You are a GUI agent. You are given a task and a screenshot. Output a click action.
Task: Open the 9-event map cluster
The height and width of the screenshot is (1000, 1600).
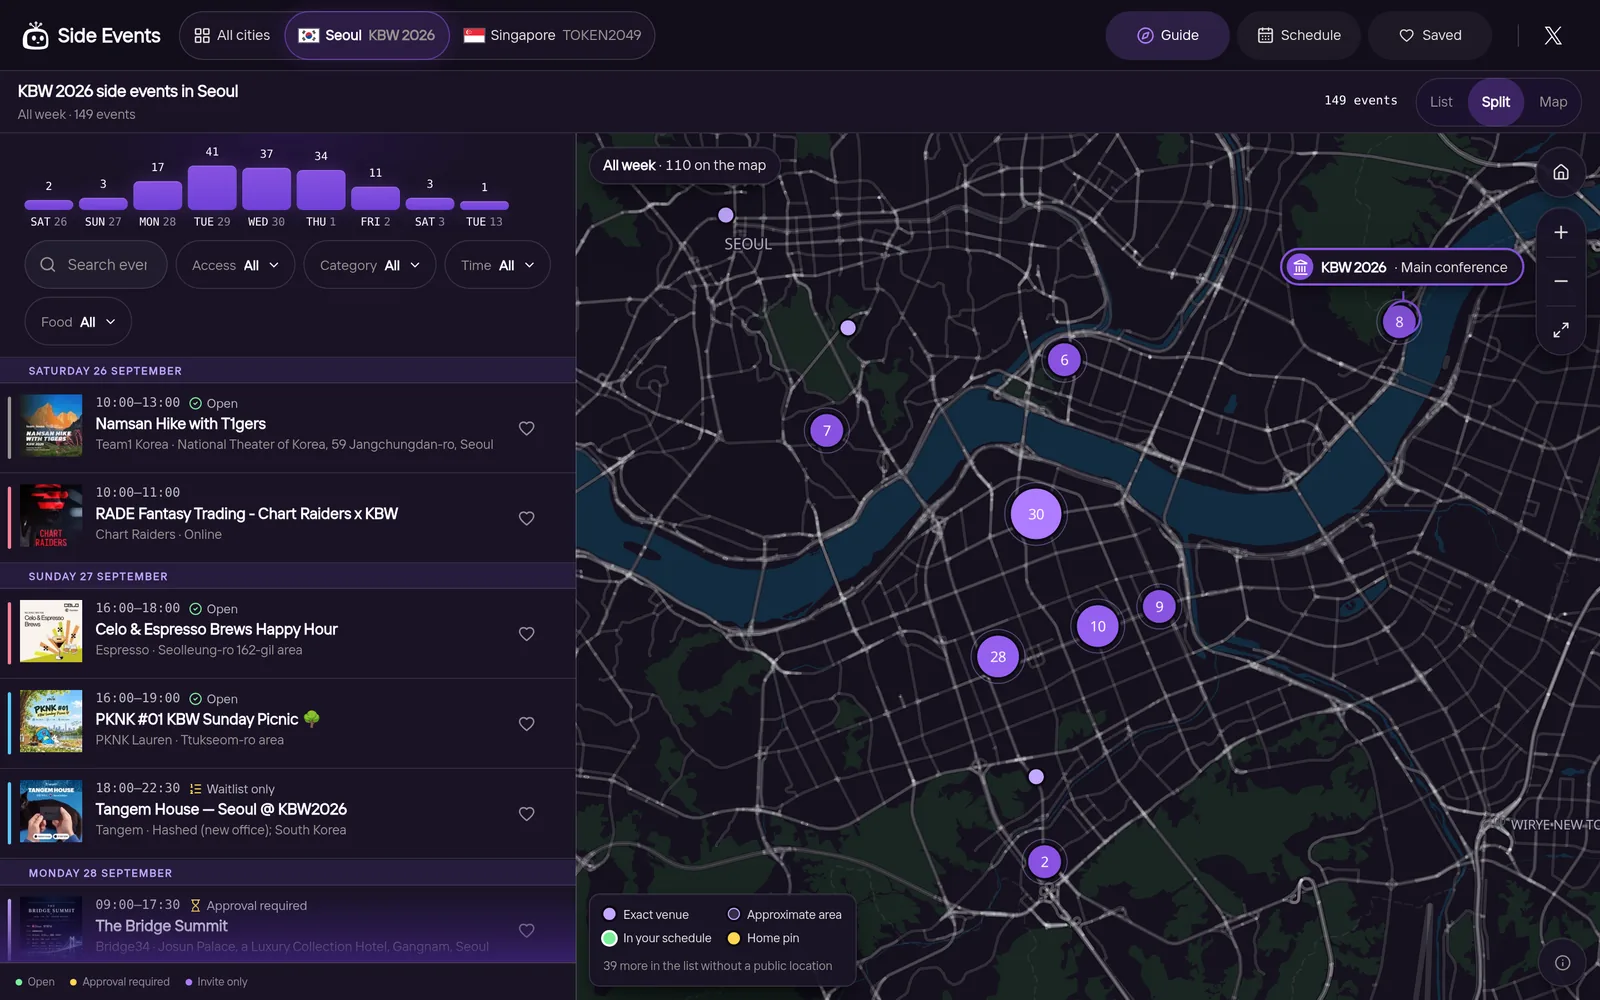point(1159,606)
